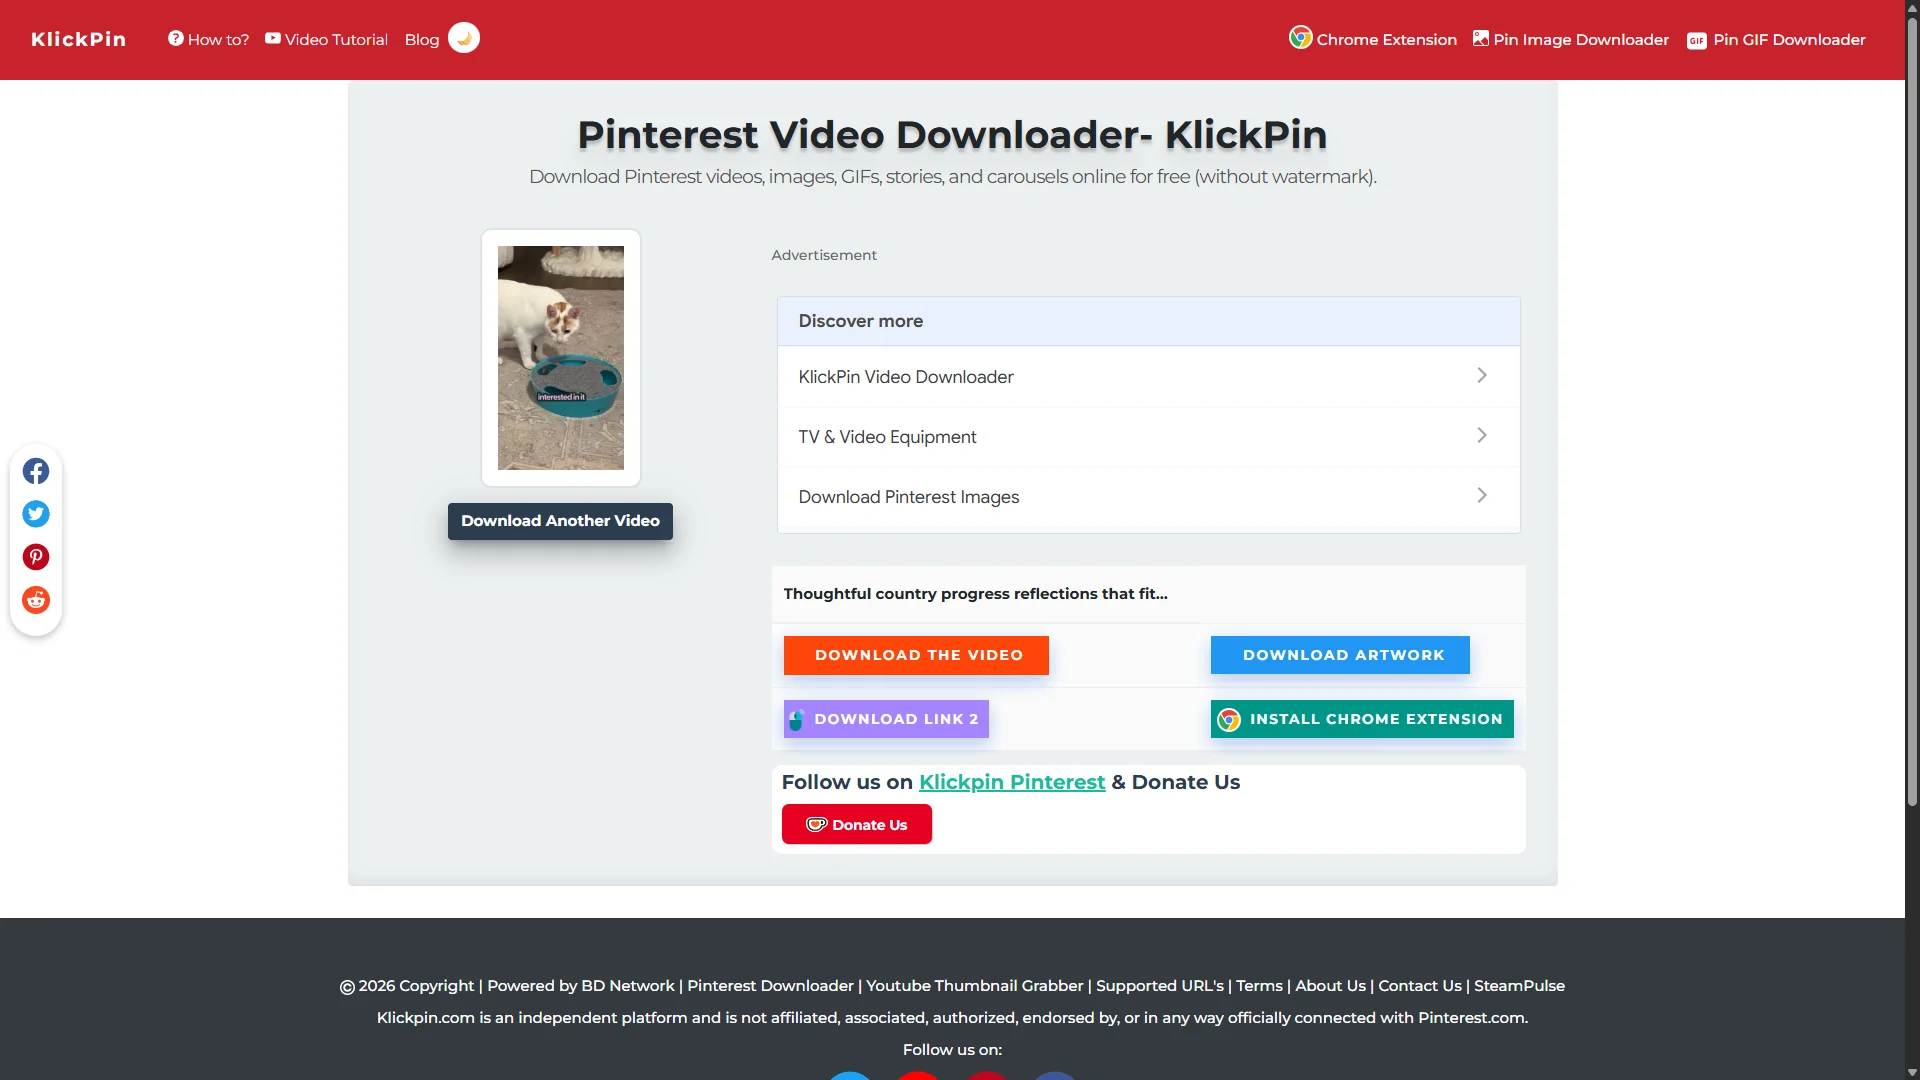Open SteamPulse footer link

click(1519, 986)
